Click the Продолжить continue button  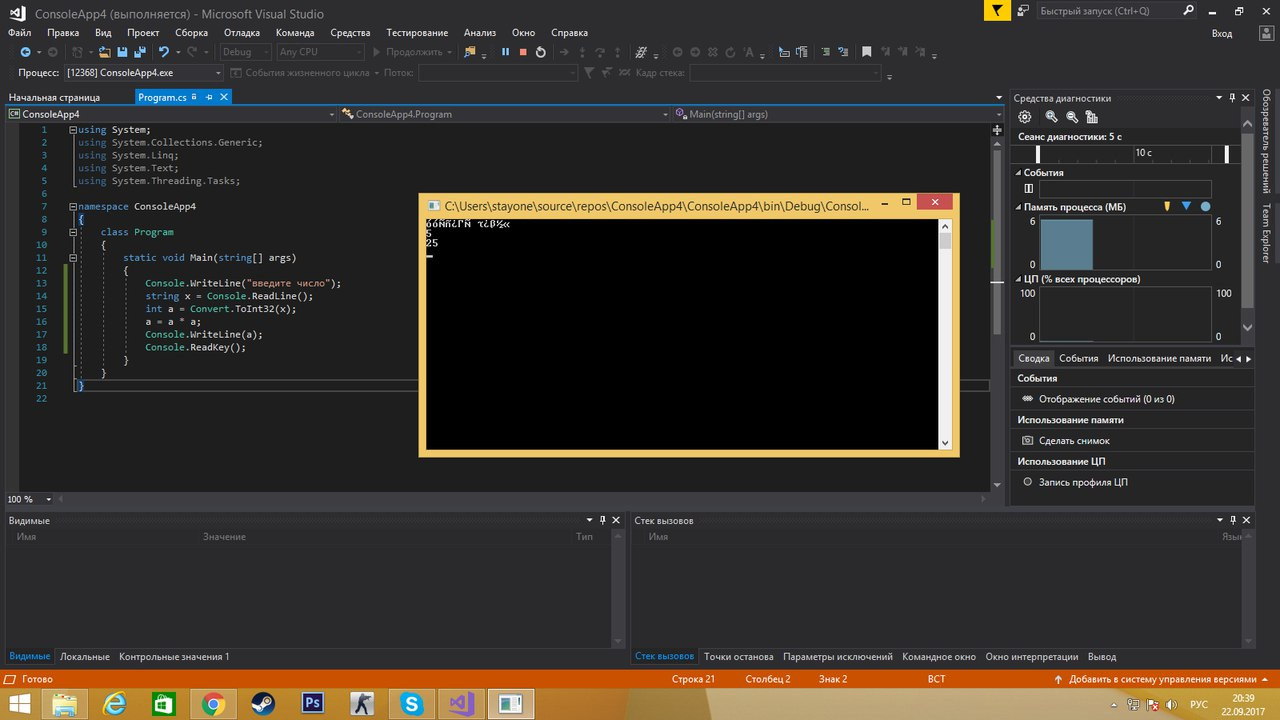click(412, 52)
